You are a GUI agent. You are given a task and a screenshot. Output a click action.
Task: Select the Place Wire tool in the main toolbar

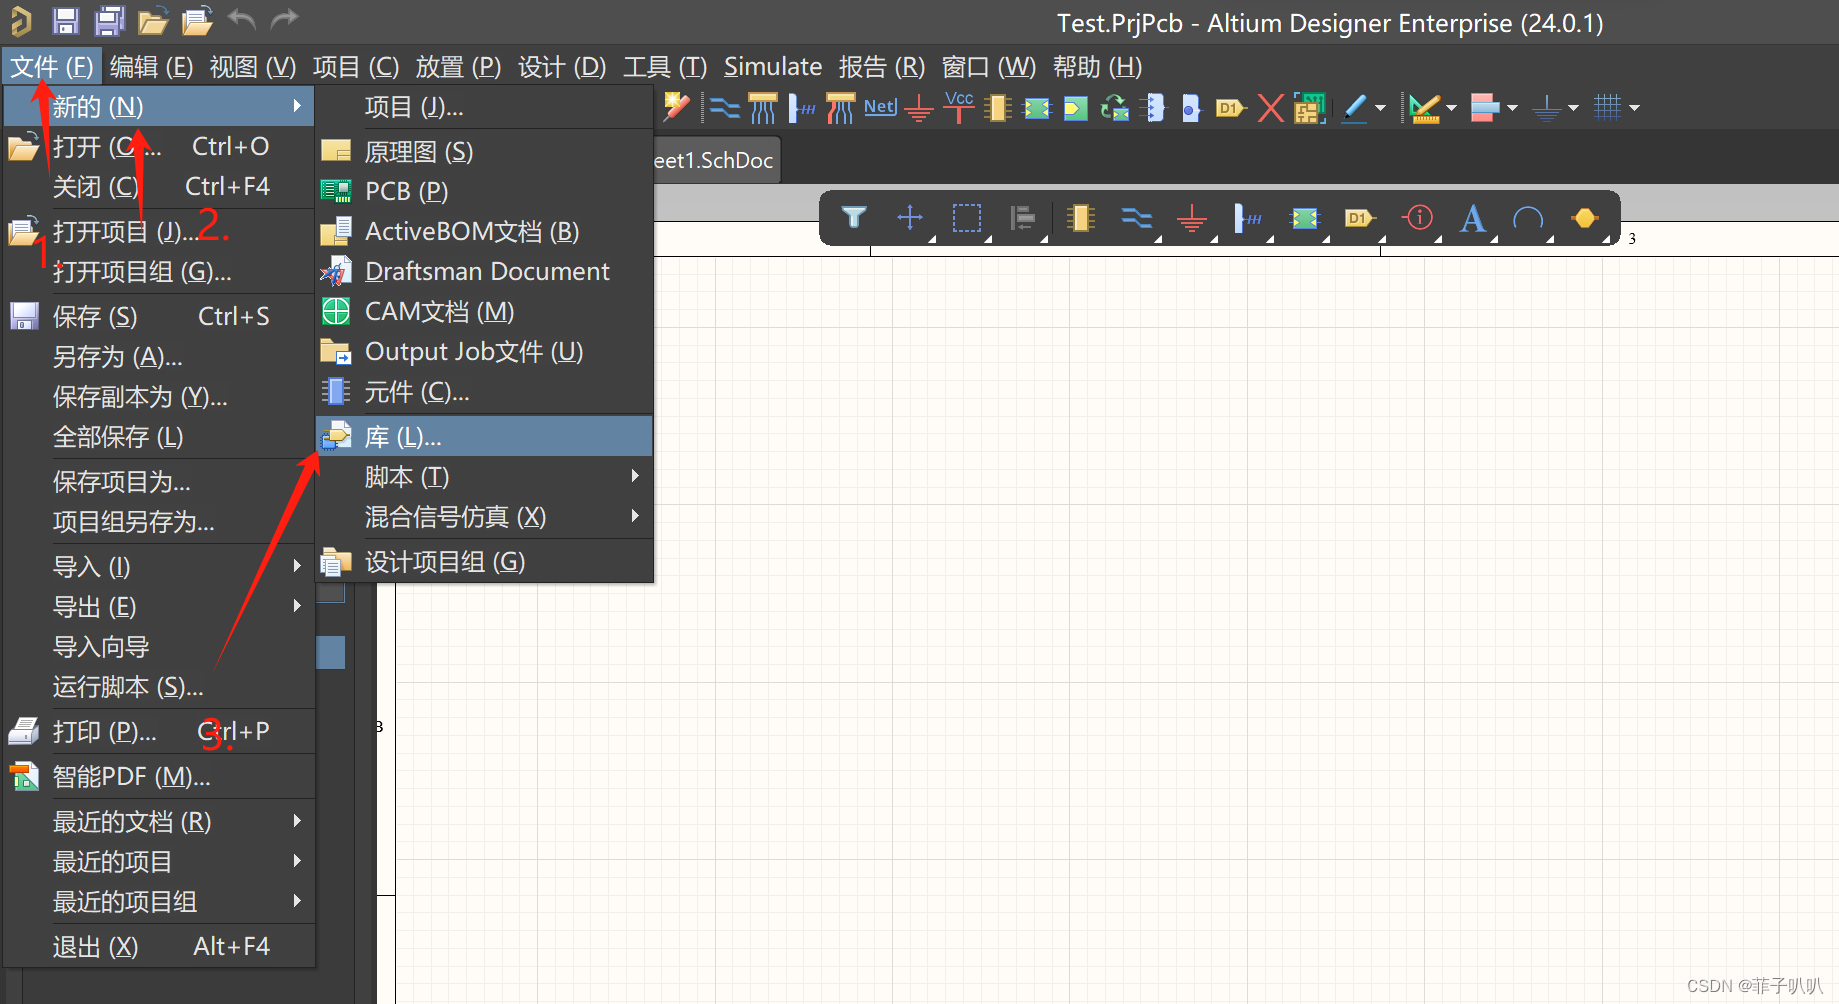tap(725, 107)
